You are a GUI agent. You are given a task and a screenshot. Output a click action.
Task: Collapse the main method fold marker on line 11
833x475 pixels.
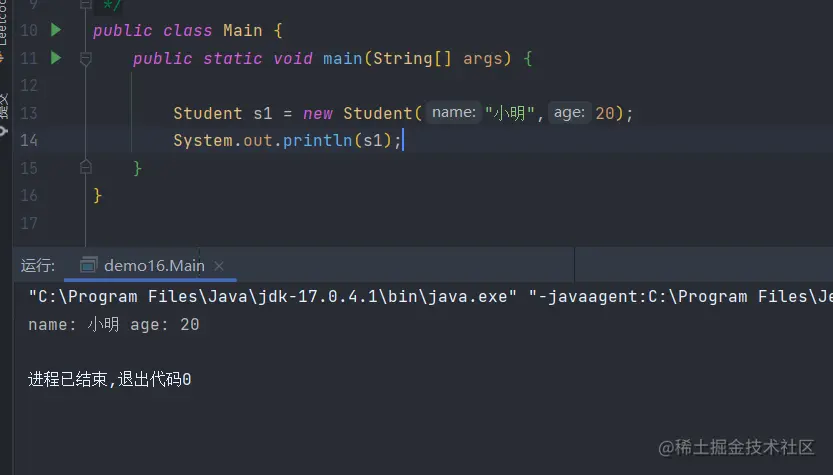point(86,58)
